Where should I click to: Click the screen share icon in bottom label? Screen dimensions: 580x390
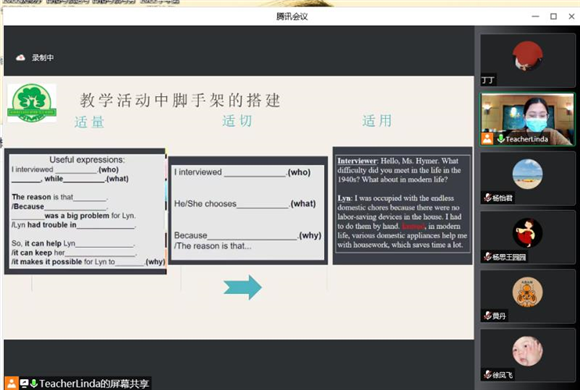pyautogui.click(x=24, y=383)
